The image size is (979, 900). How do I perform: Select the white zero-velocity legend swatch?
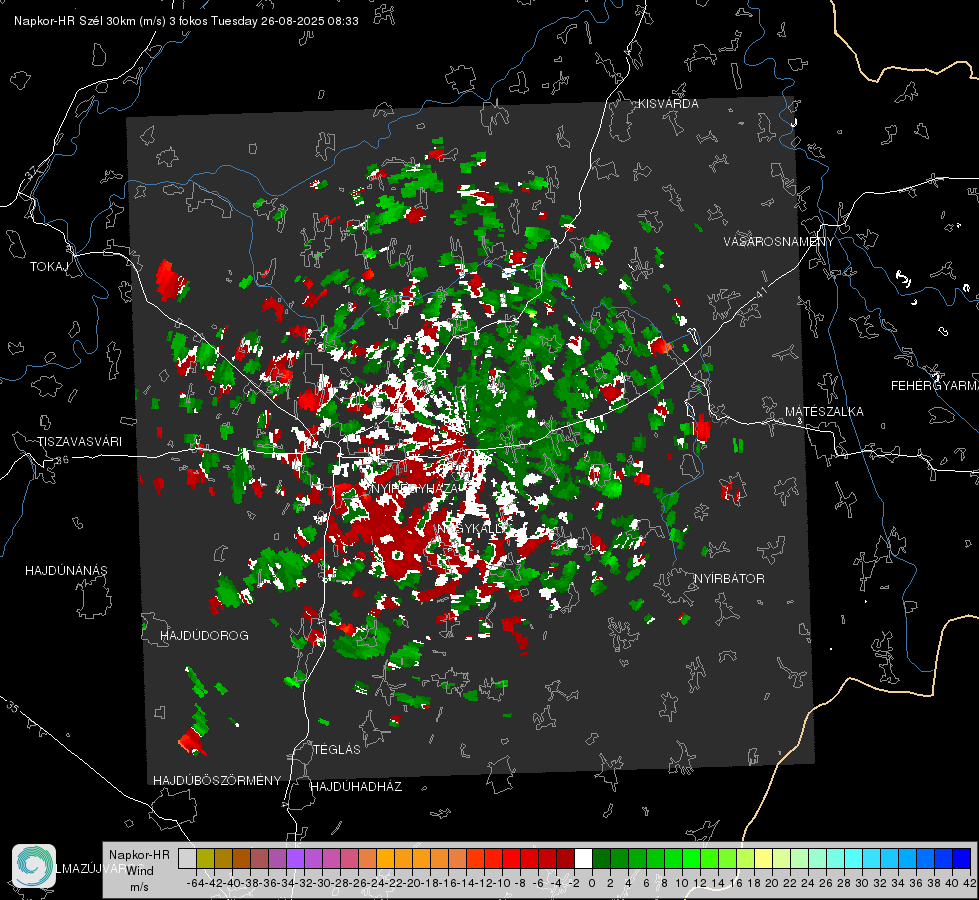(583, 858)
